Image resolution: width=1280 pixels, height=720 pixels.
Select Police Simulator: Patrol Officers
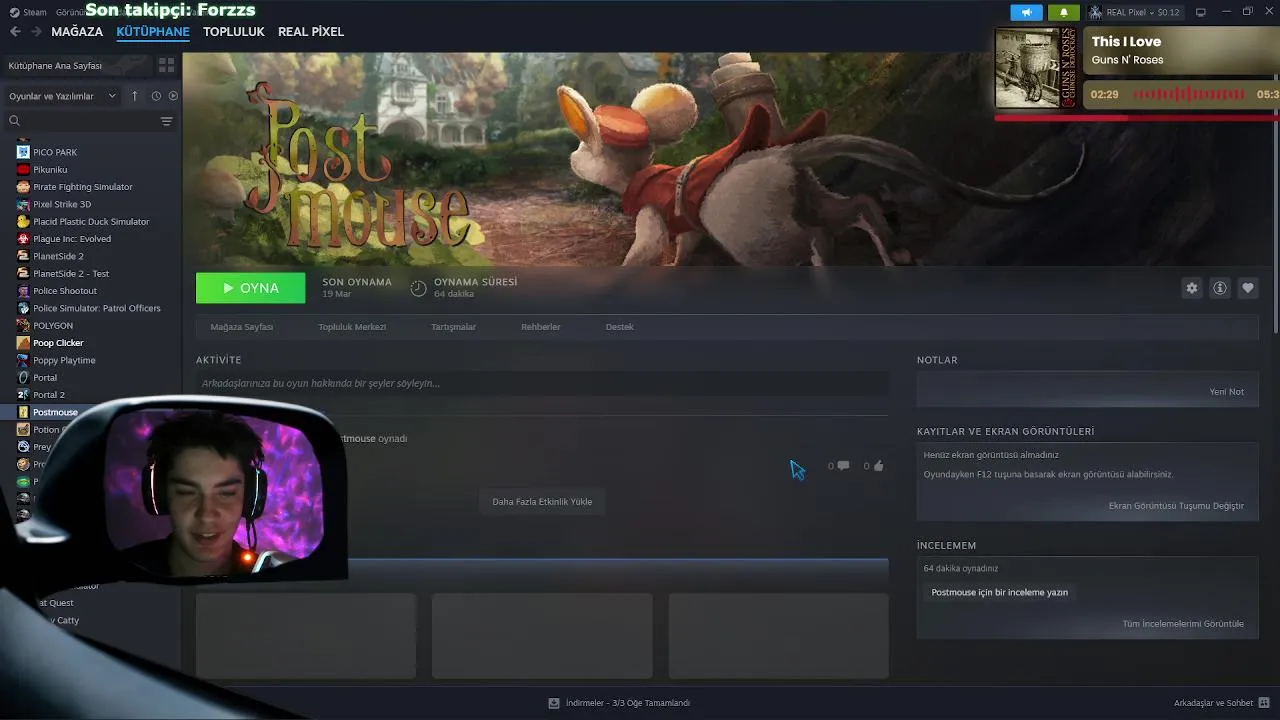pos(97,308)
